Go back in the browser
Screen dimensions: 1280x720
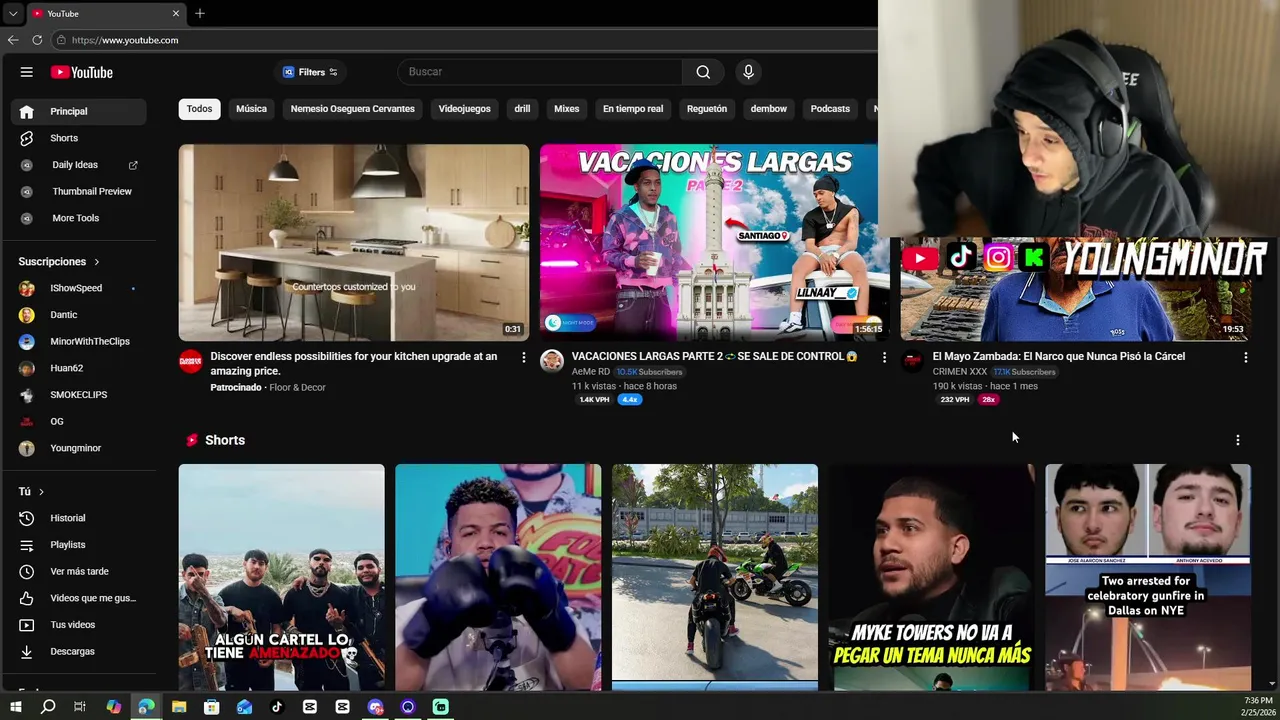tap(12, 40)
